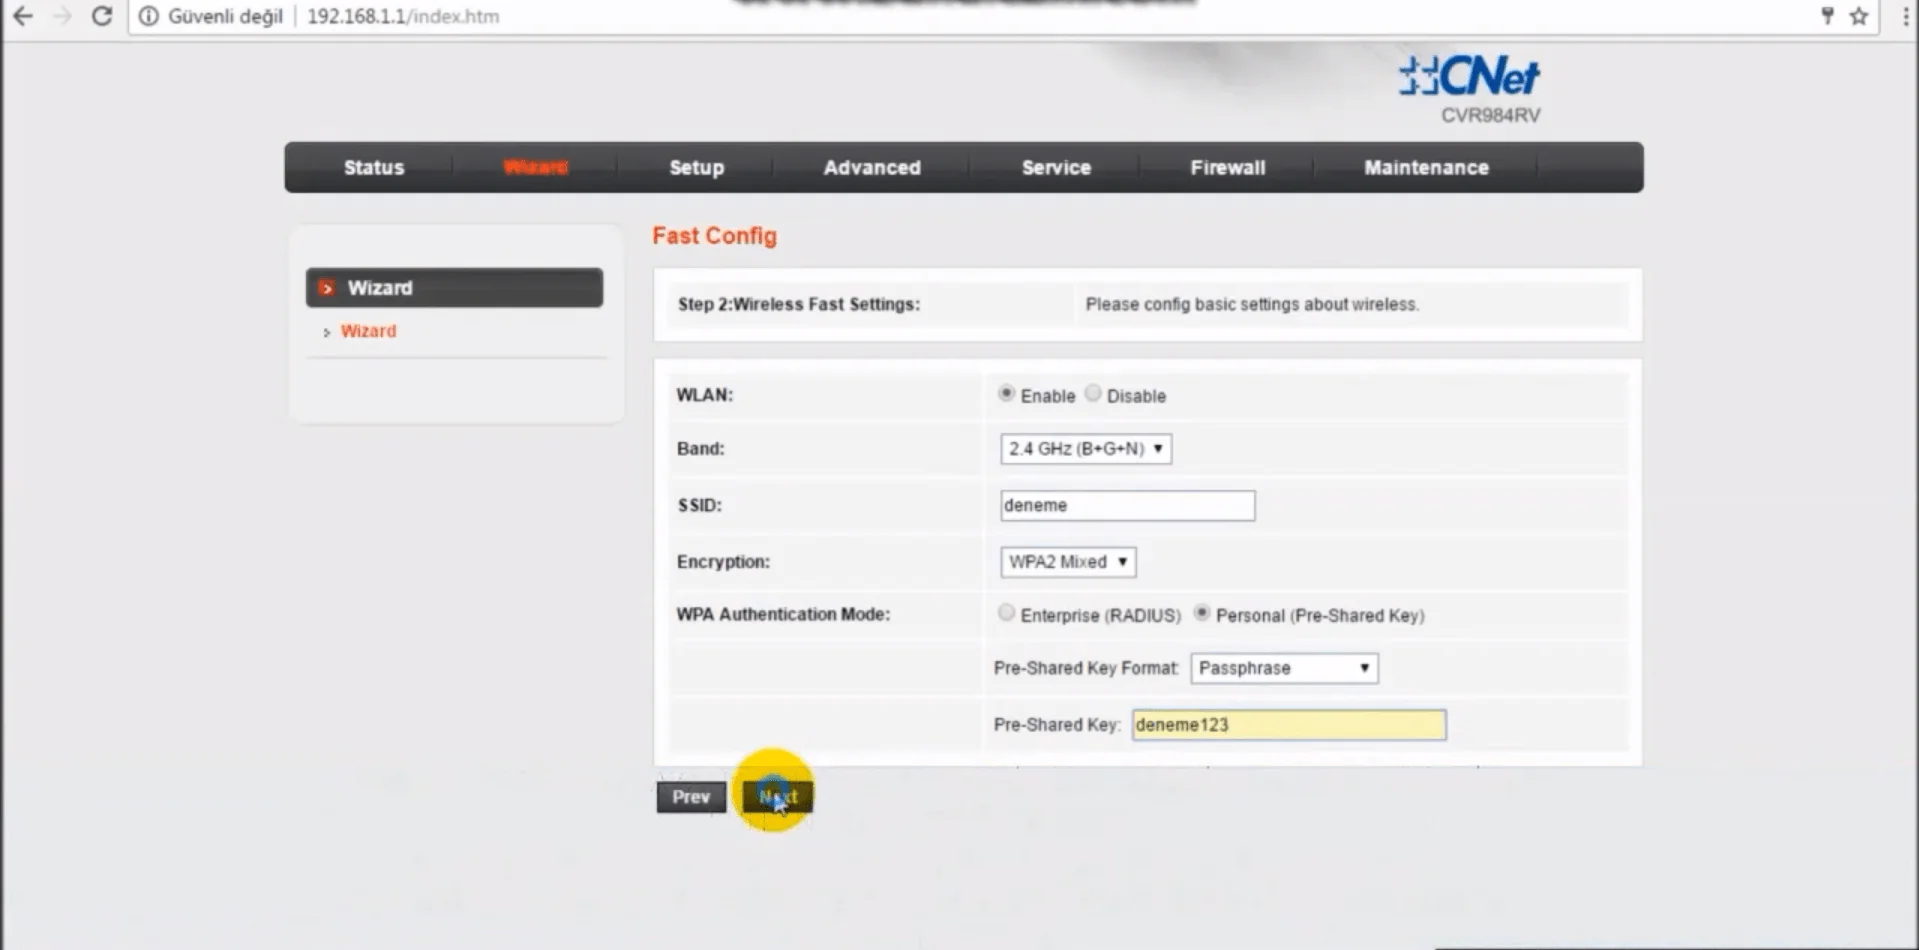
Task: Open the Service tab
Action: [1056, 168]
